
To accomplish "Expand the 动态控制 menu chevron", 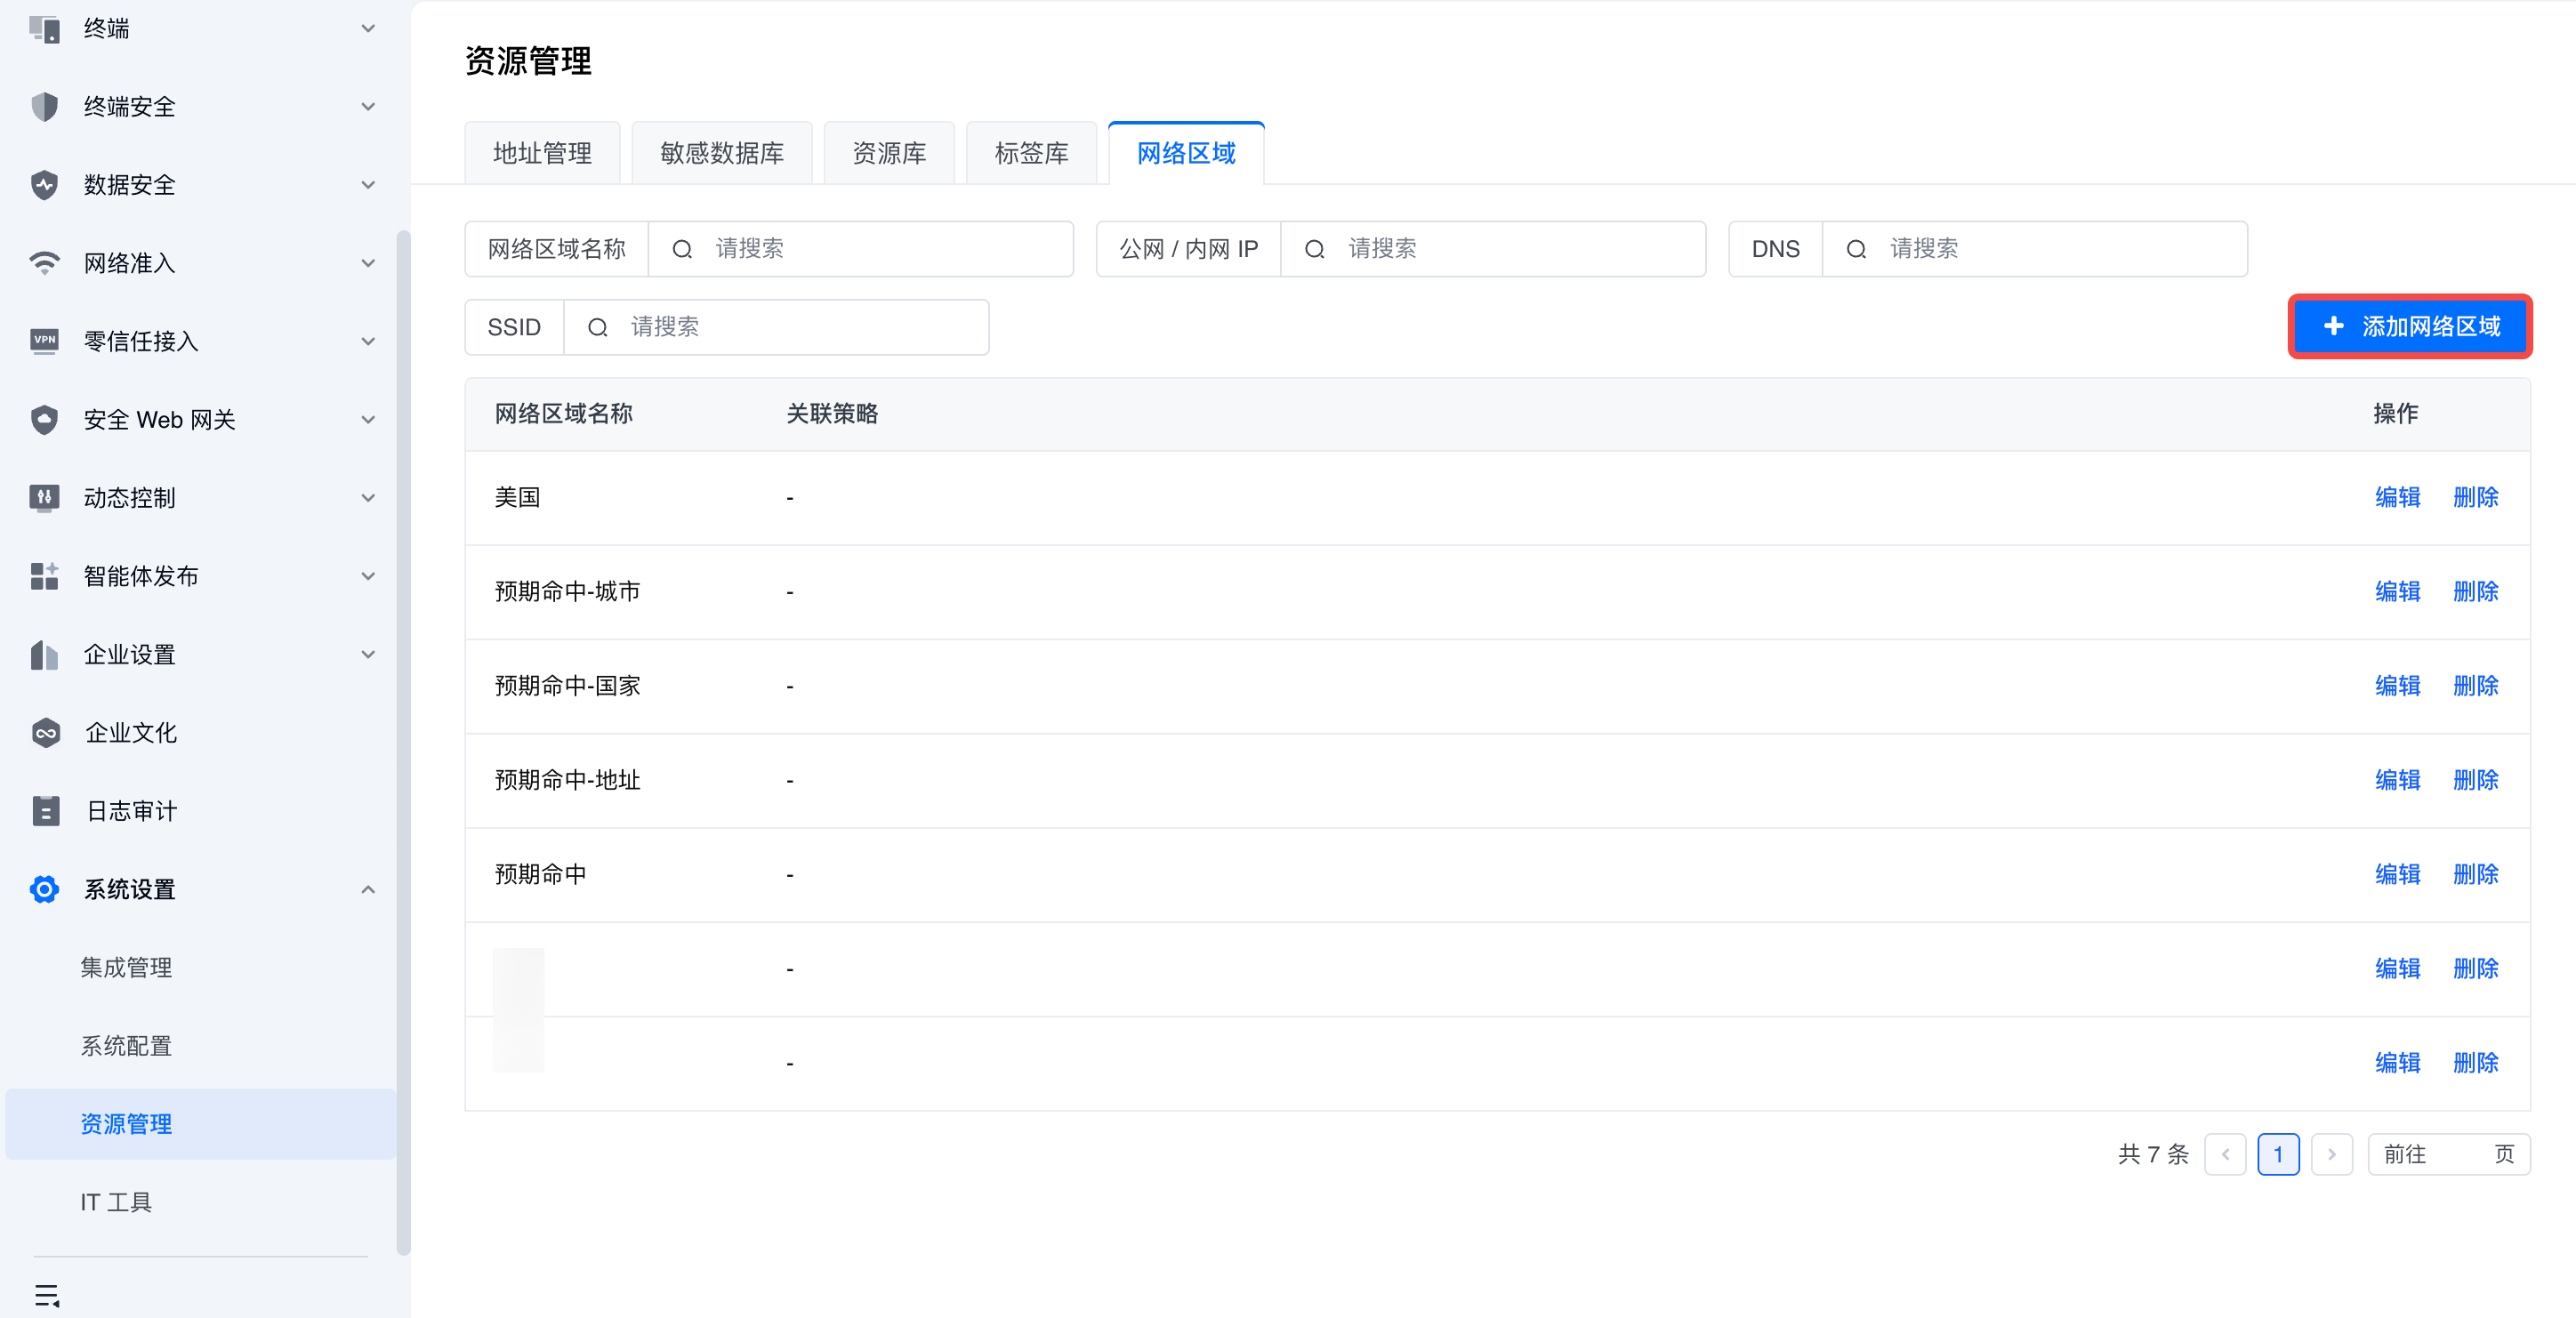I will click(x=368, y=498).
